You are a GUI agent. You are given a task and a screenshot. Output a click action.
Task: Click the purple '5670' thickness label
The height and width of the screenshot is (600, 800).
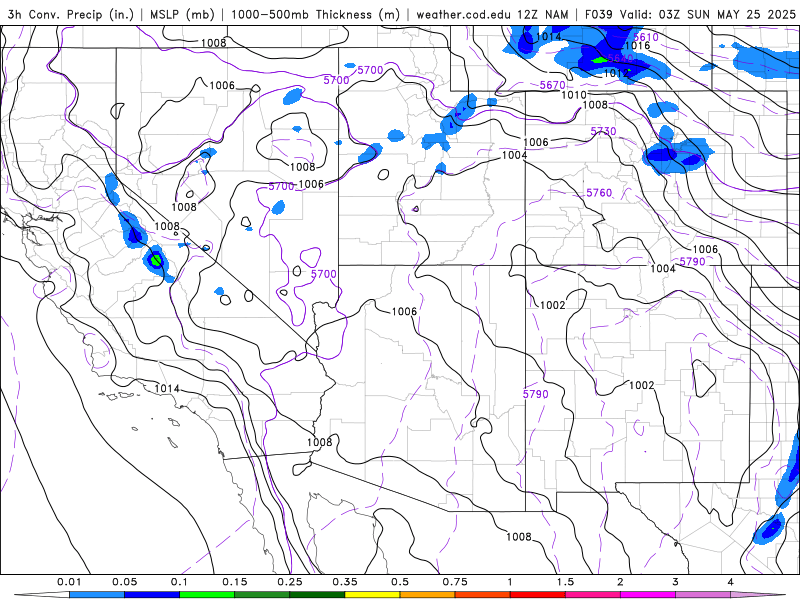click(553, 85)
